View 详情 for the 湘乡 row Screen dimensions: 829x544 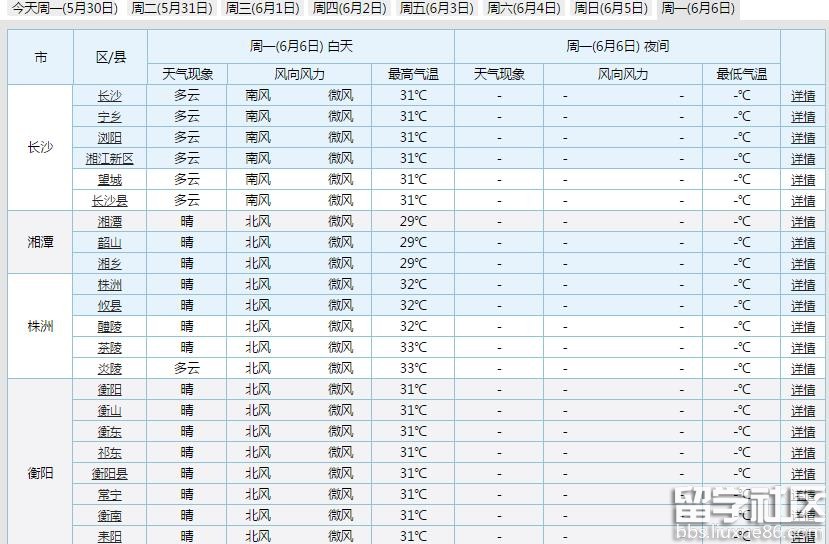803,264
